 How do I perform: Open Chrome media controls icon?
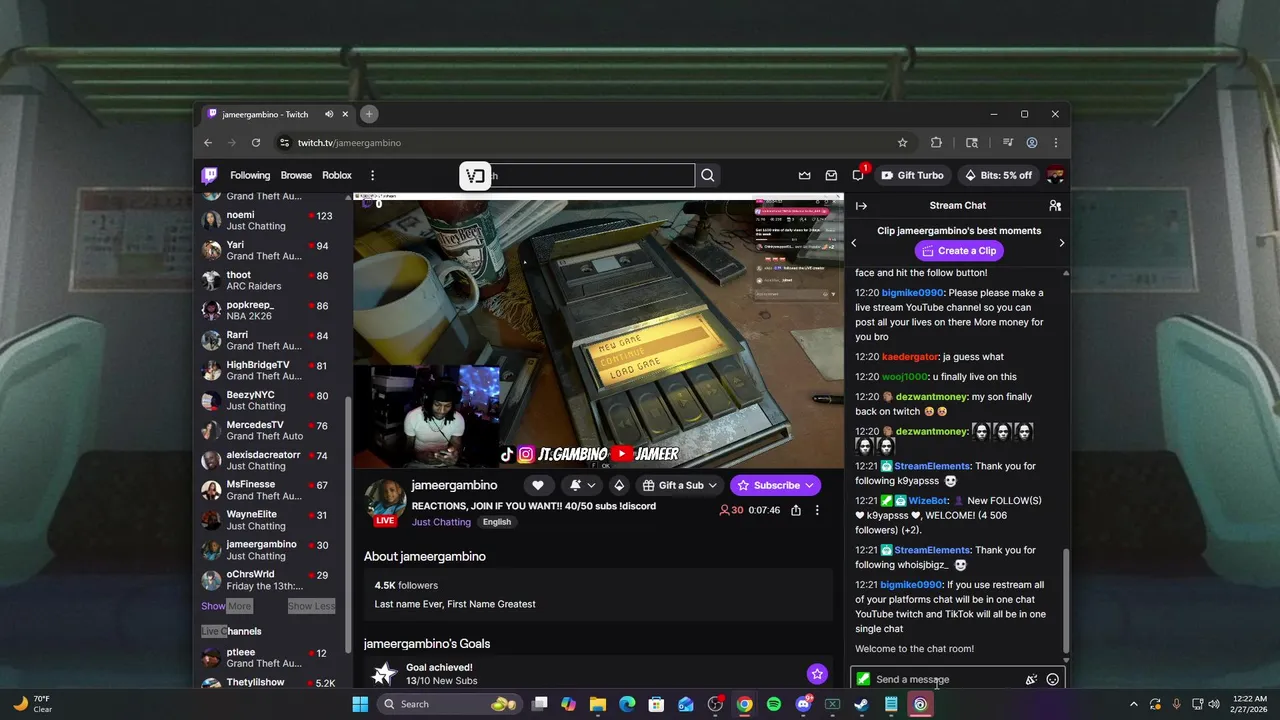1008,143
